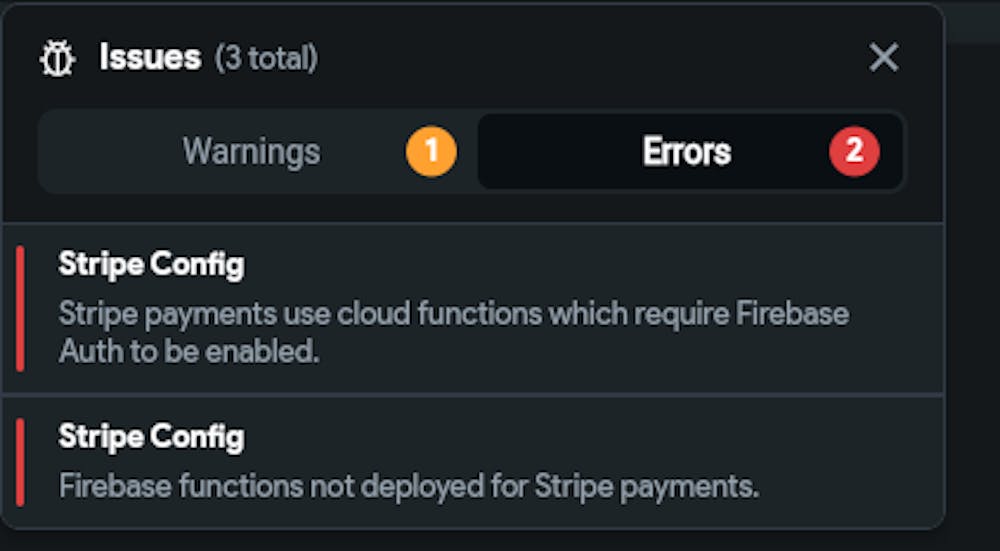This screenshot has width=1000, height=551.
Task: Close the Issues panel with the X
Action: point(884,58)
